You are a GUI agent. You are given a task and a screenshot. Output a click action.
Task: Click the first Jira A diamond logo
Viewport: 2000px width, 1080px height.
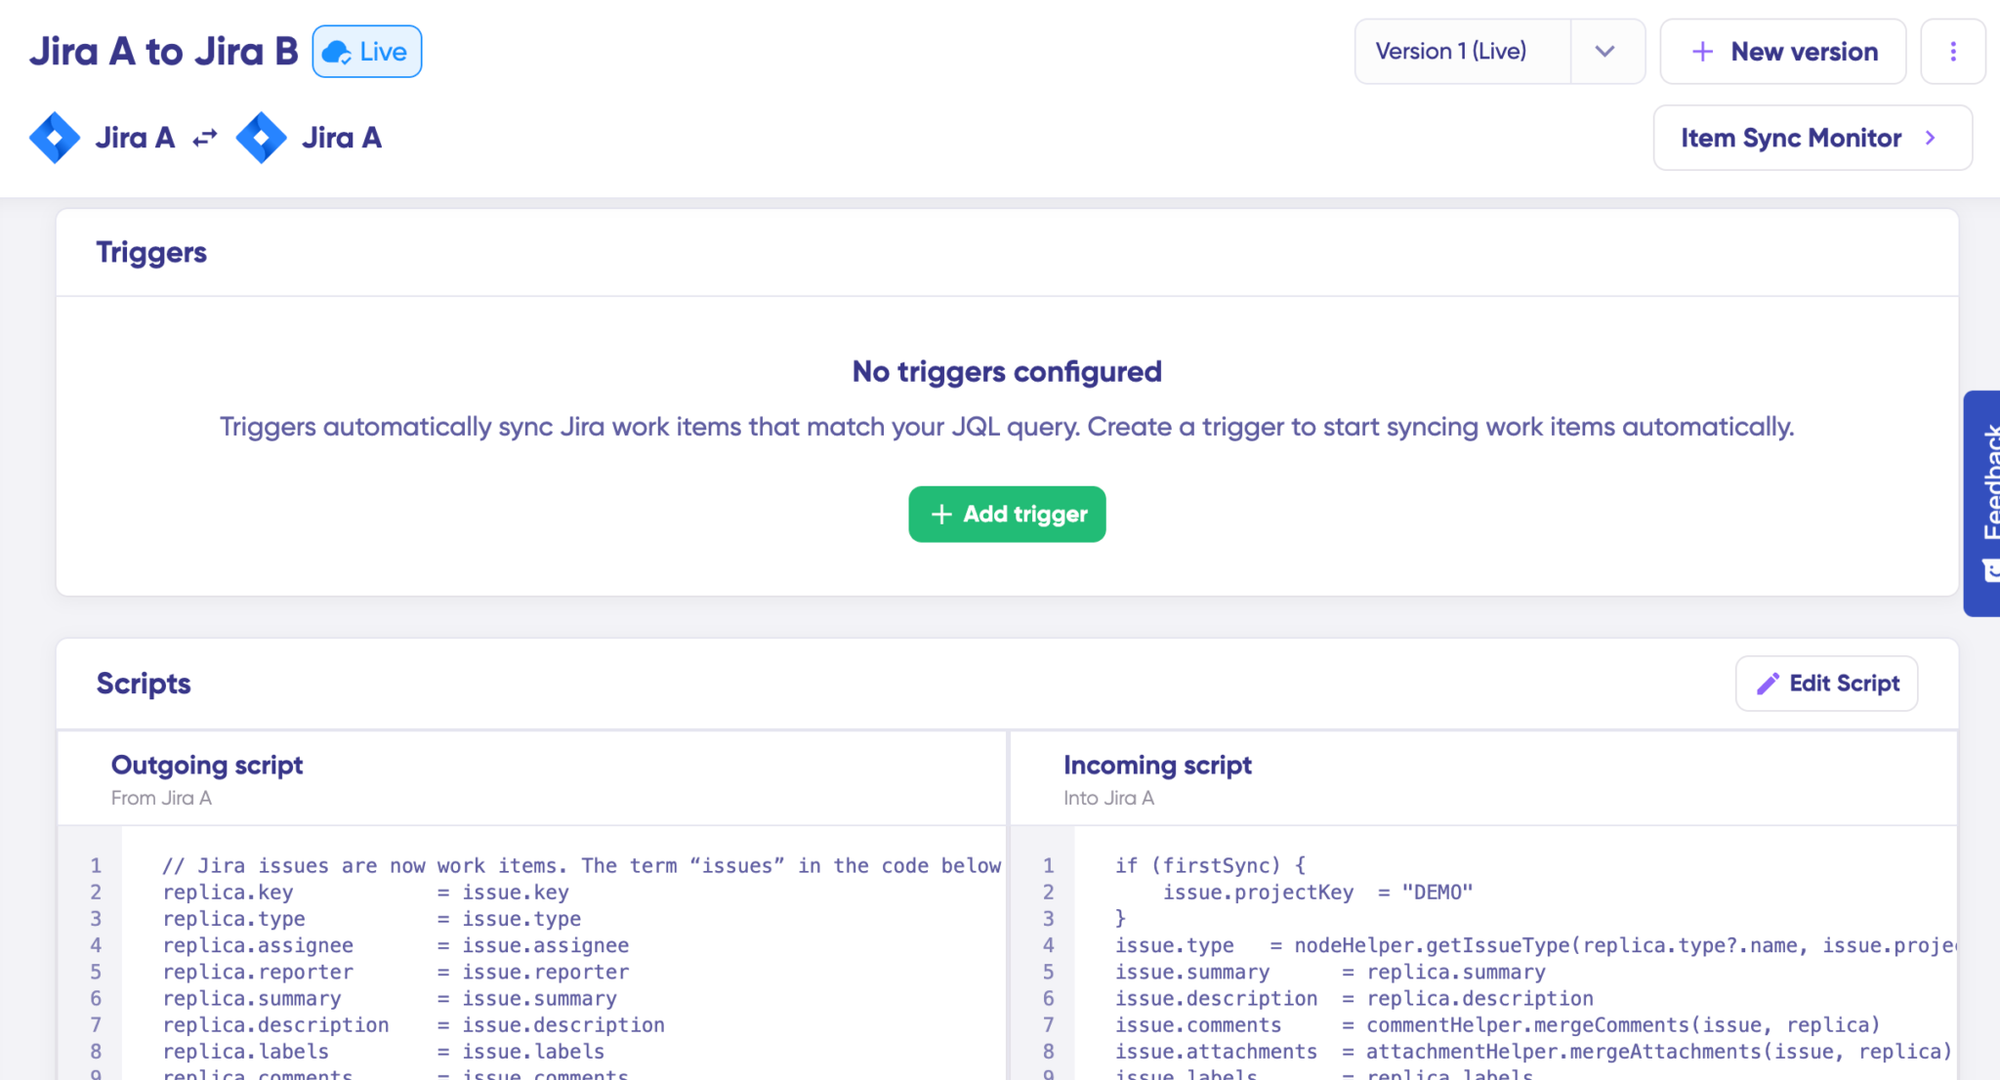[x=55, y=138]
